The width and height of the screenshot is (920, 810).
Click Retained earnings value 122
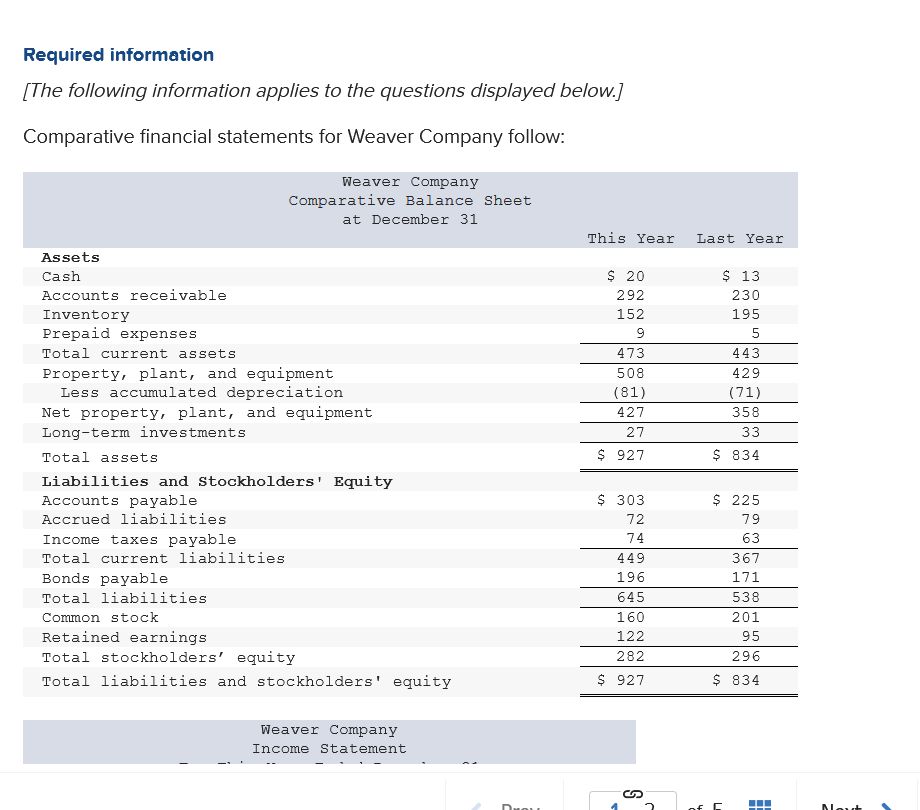tap(631, 636)
